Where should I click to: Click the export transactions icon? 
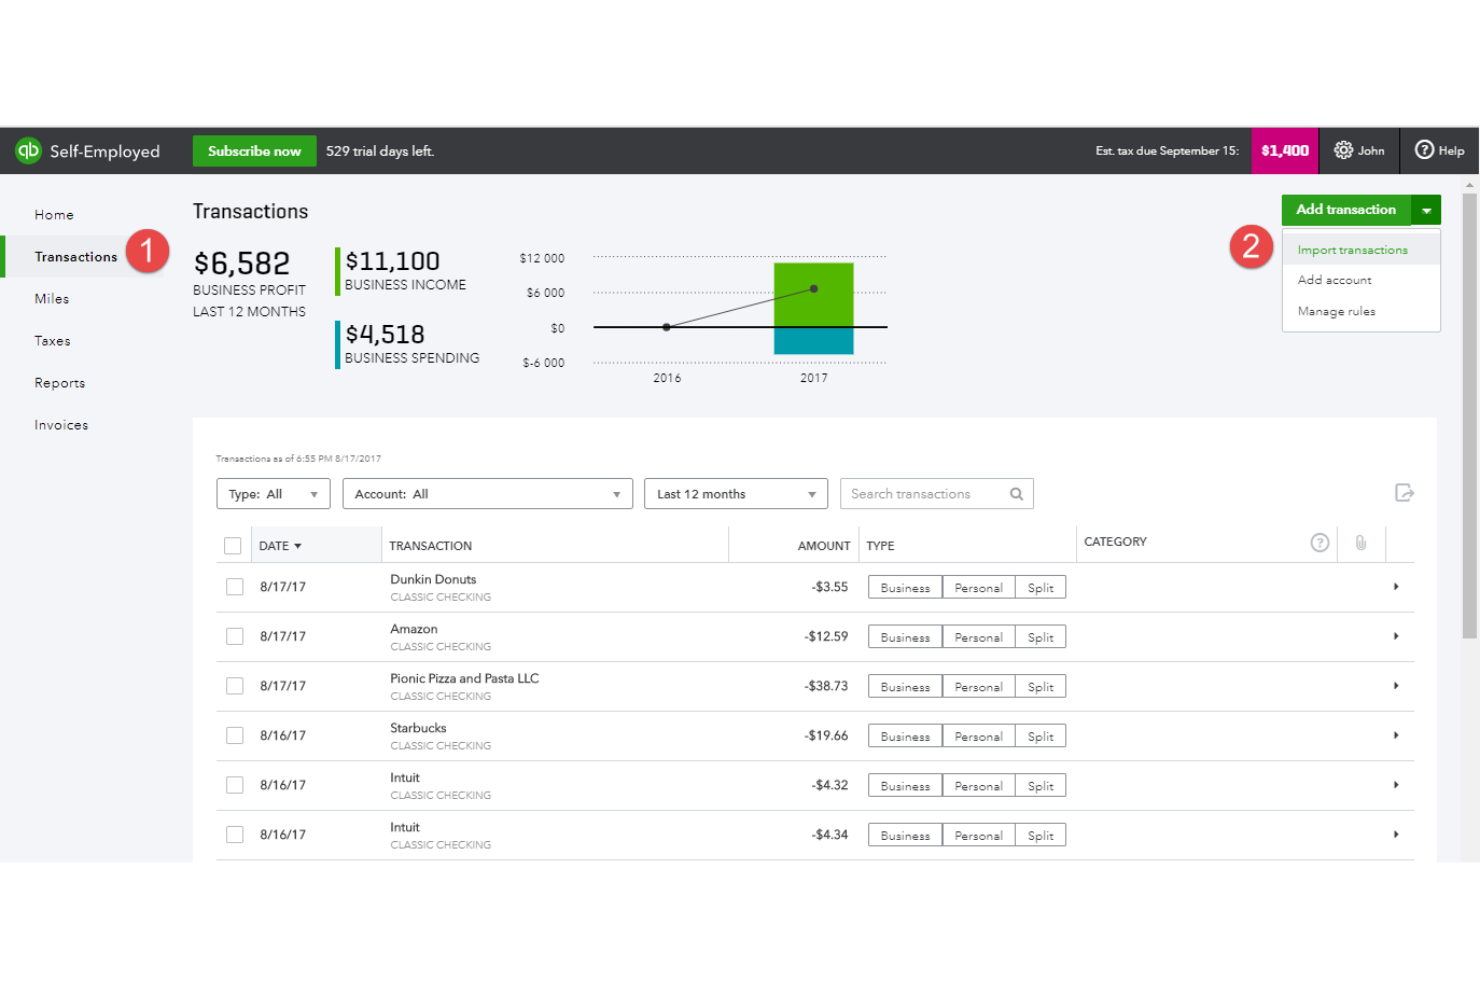(1404, 492)
